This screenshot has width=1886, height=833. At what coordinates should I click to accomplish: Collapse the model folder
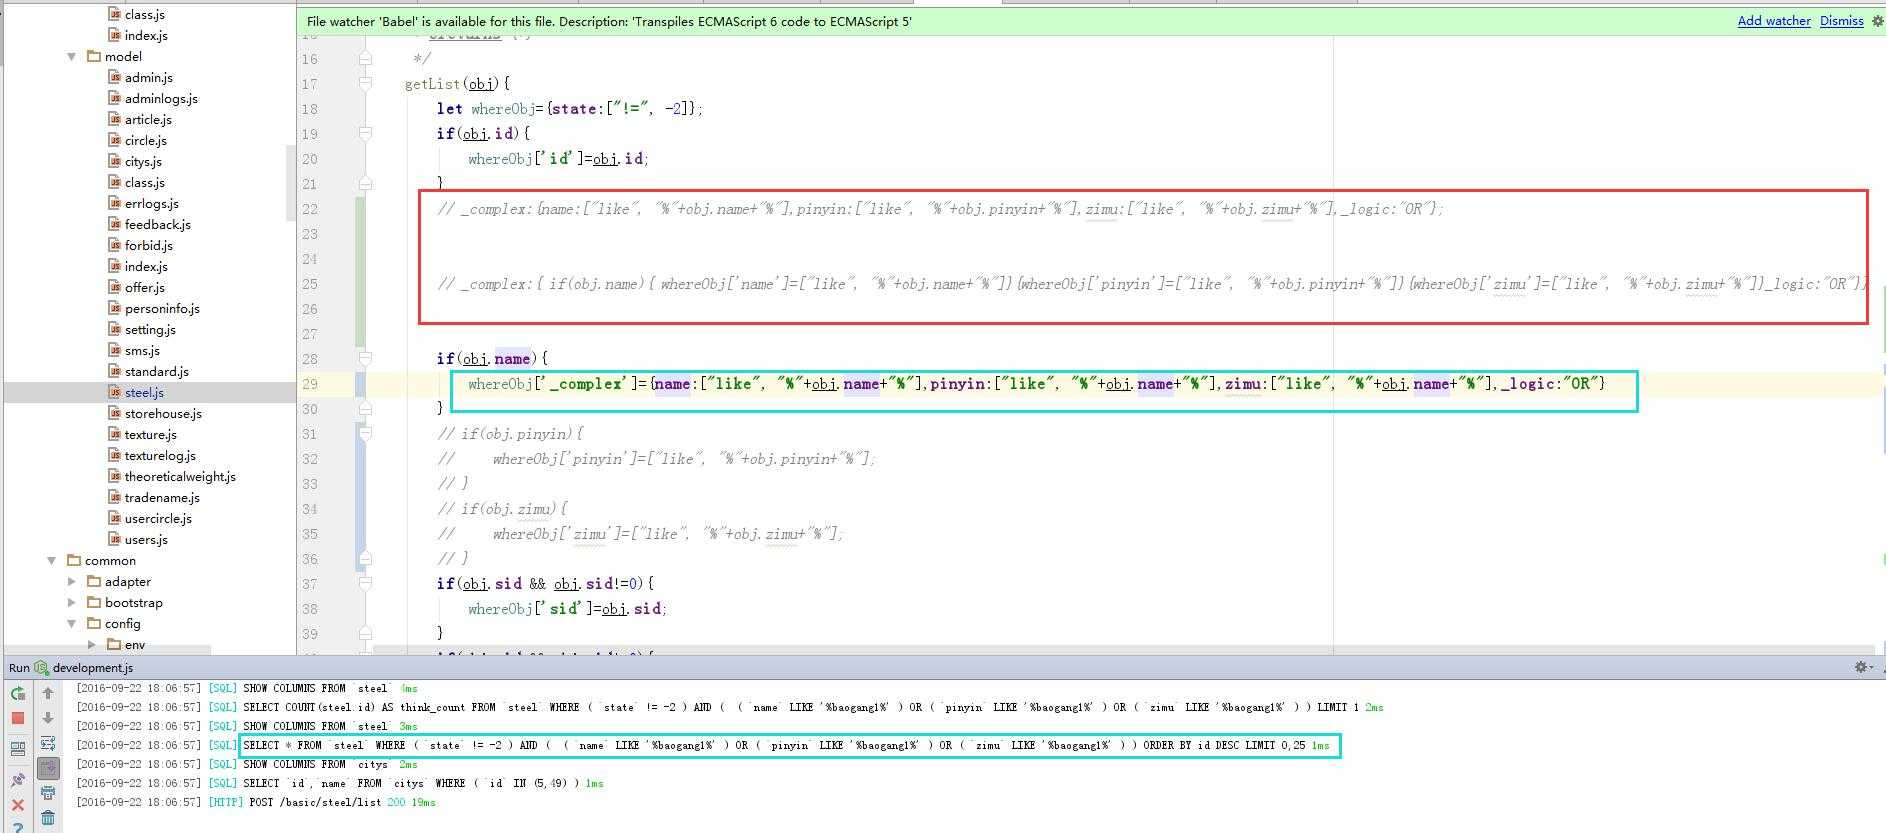(x=72, y=57)
